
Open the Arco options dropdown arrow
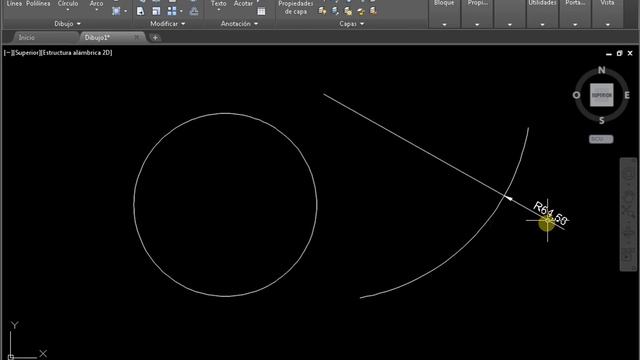[x=96, y=10]
